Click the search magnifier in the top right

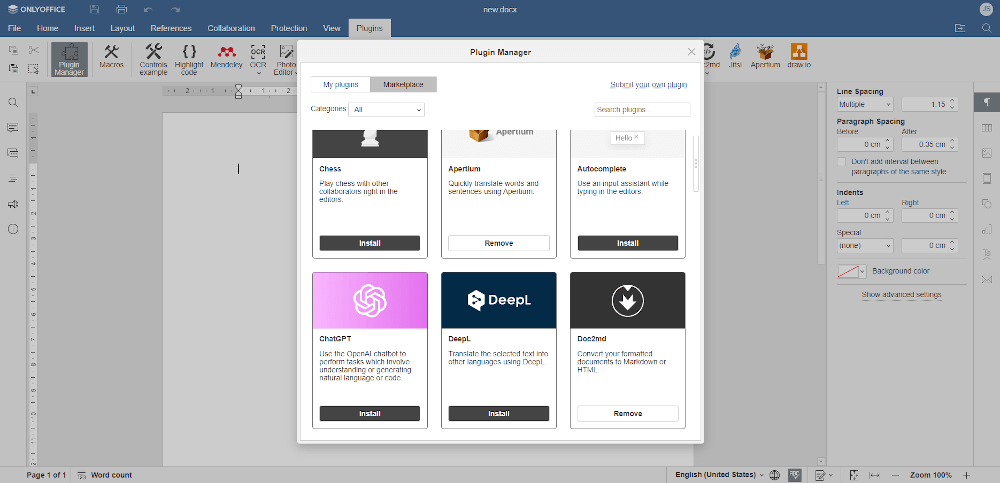point(987,28)
